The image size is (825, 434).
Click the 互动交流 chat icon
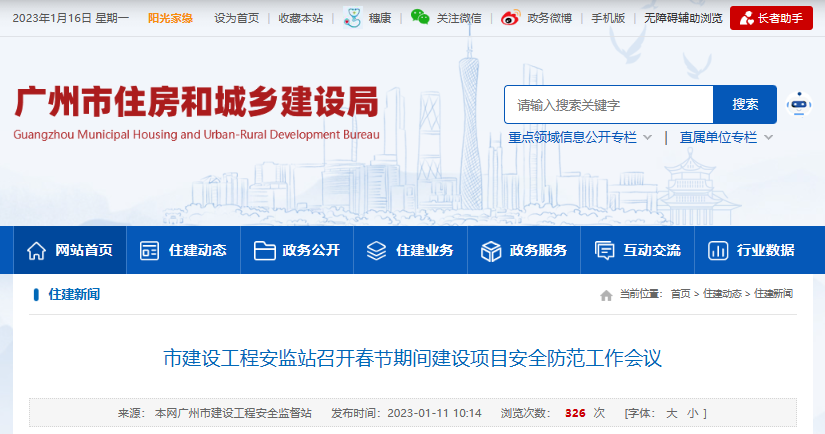604,250
